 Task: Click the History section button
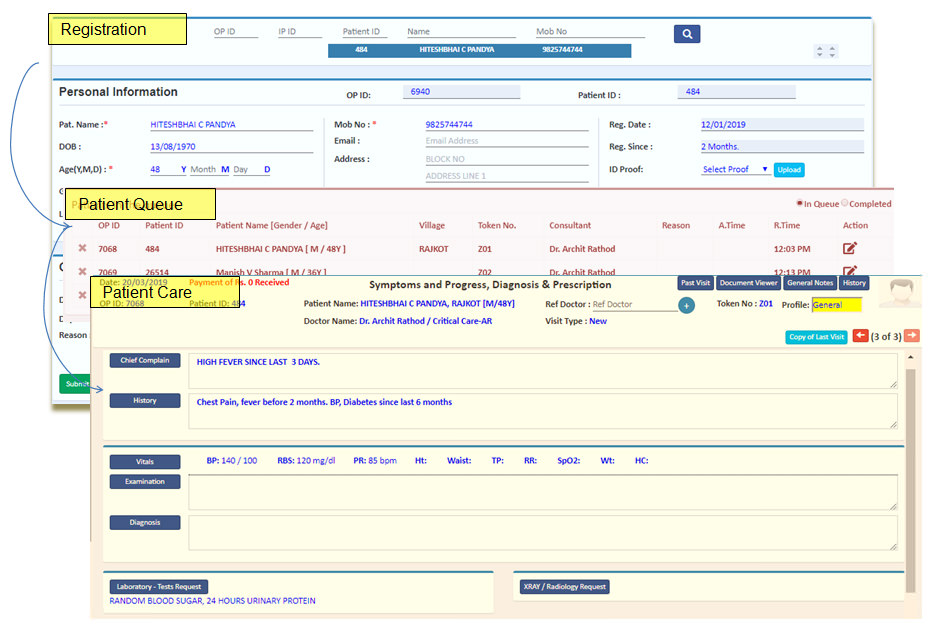145,401
